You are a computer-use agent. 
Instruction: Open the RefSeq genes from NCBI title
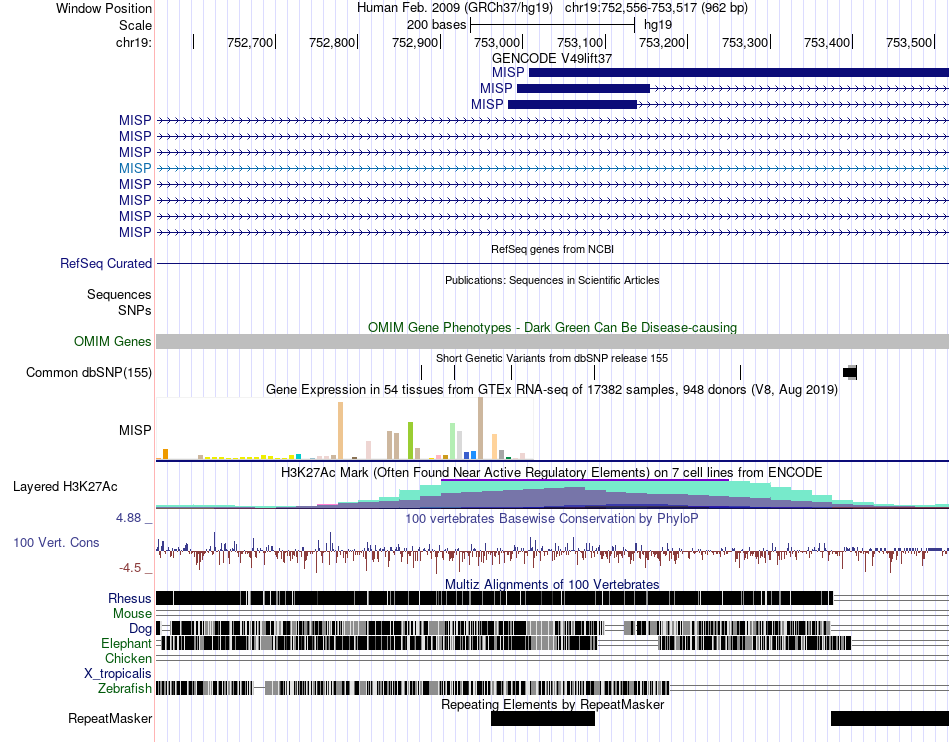[x=553, y=249]
